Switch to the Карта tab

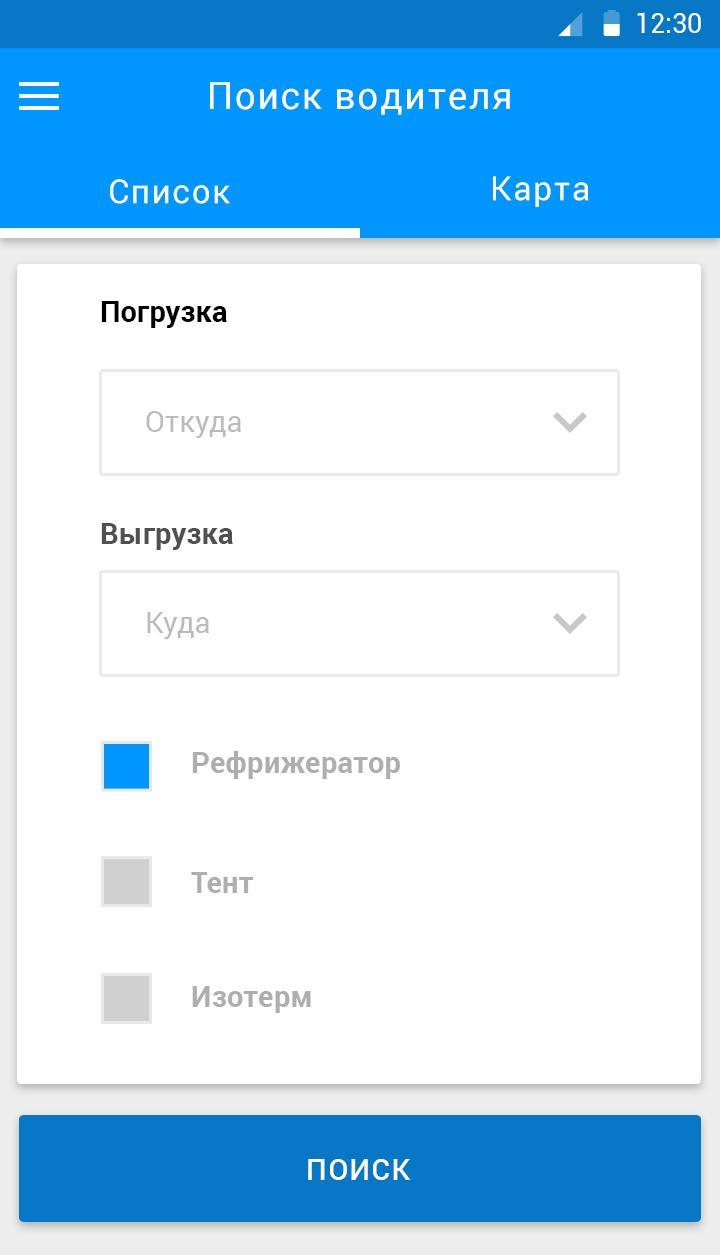(540, 189)
